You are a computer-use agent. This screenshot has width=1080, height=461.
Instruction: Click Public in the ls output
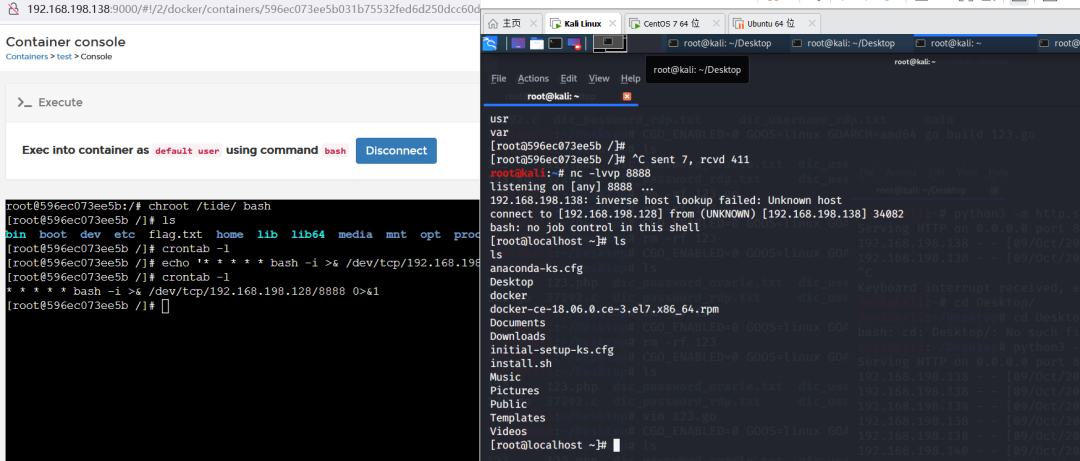[508, 404]
